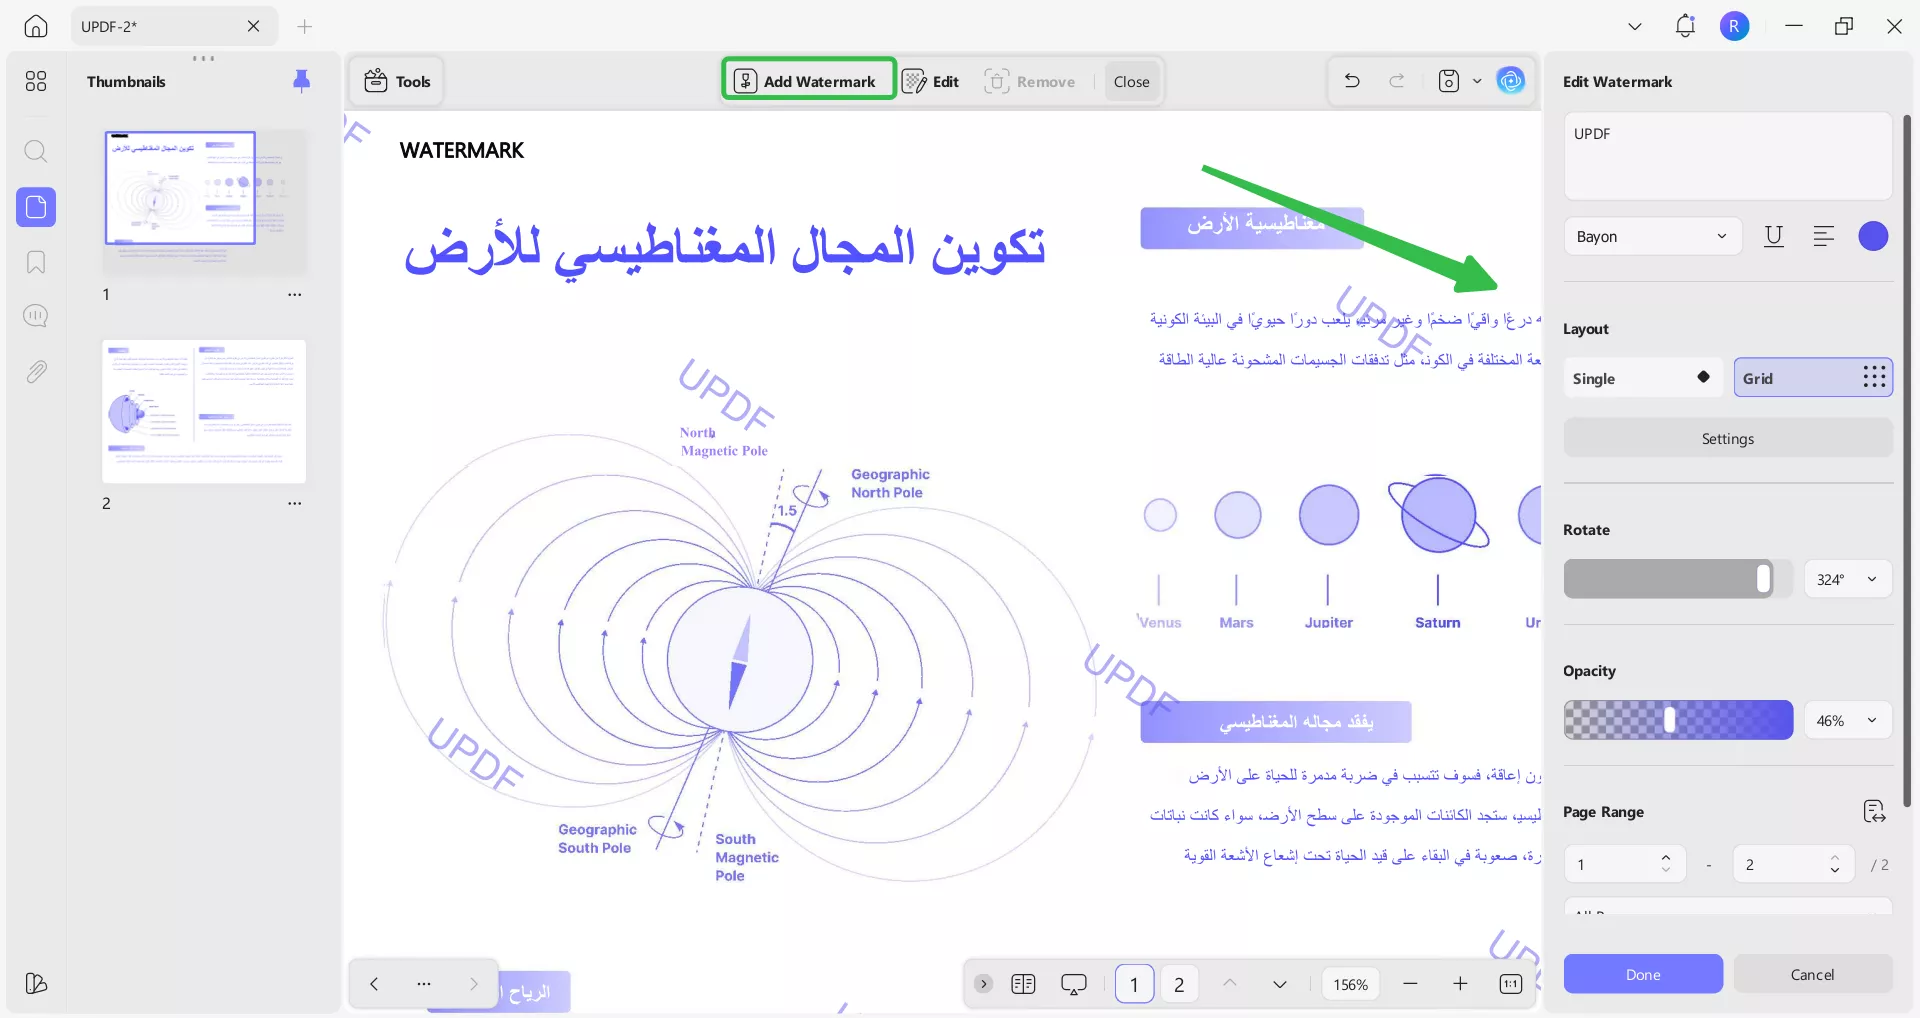The width and height of the screenshot is (1920, 1018).
Task: Go to the UPDF home screen
Action: point(36,26)
